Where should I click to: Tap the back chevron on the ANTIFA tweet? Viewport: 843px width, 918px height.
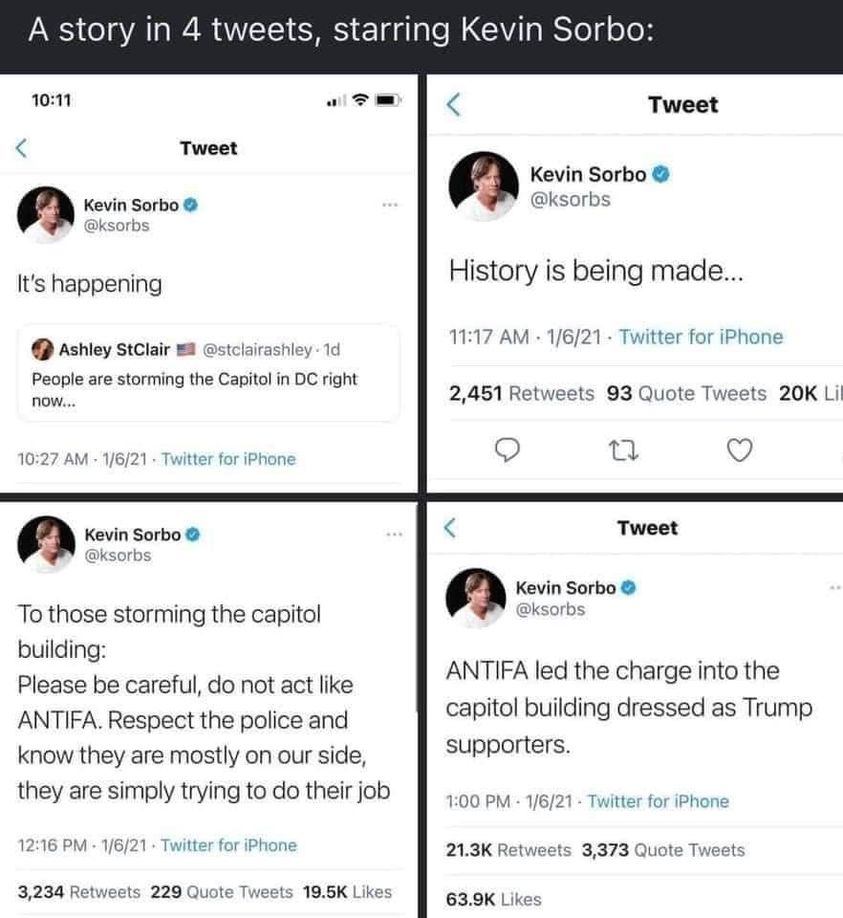pos(451,528)
